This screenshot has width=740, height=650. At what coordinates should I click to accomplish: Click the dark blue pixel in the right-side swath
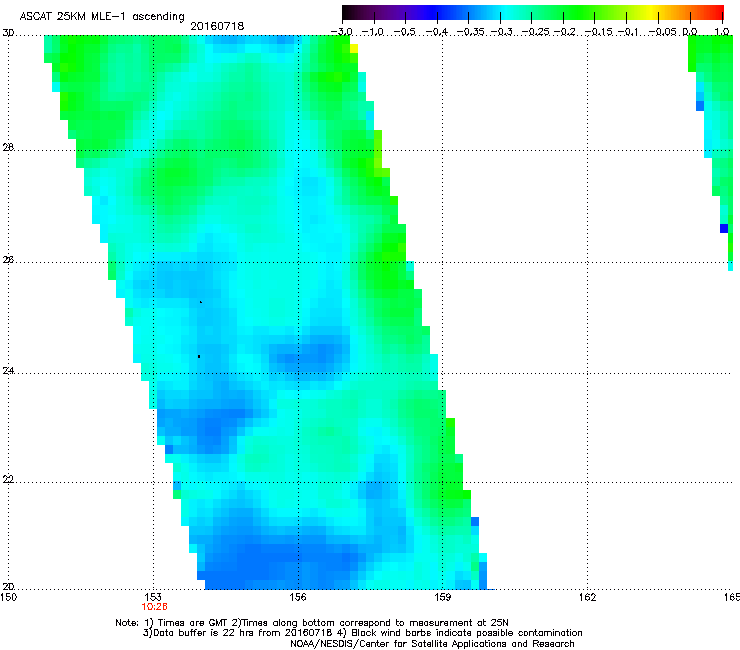click(724, 228)
